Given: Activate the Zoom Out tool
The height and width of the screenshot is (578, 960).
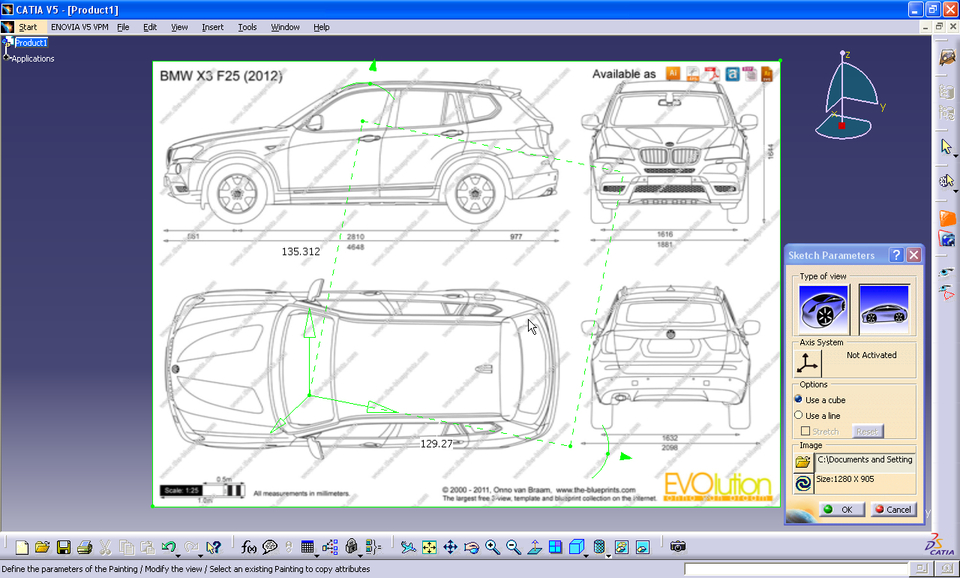Looking at the screenshot, I should coord(512,547).
